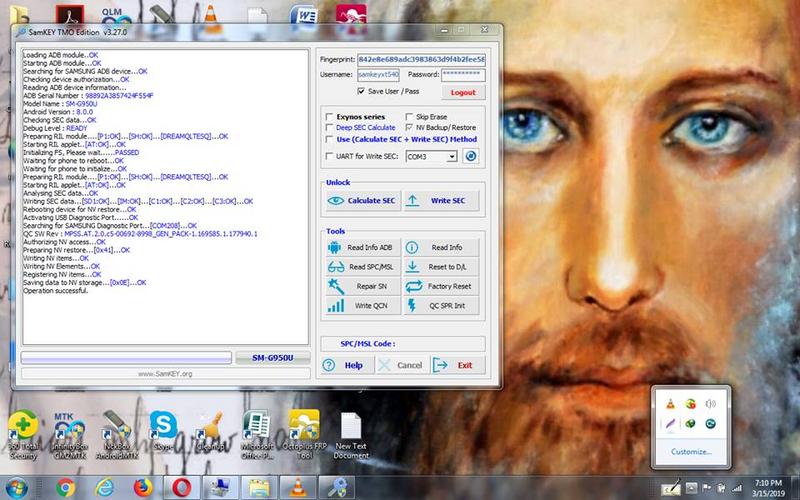Open the www.SamKEY.org link
Viewport: 800px width, 500px height.
(165, 374)
